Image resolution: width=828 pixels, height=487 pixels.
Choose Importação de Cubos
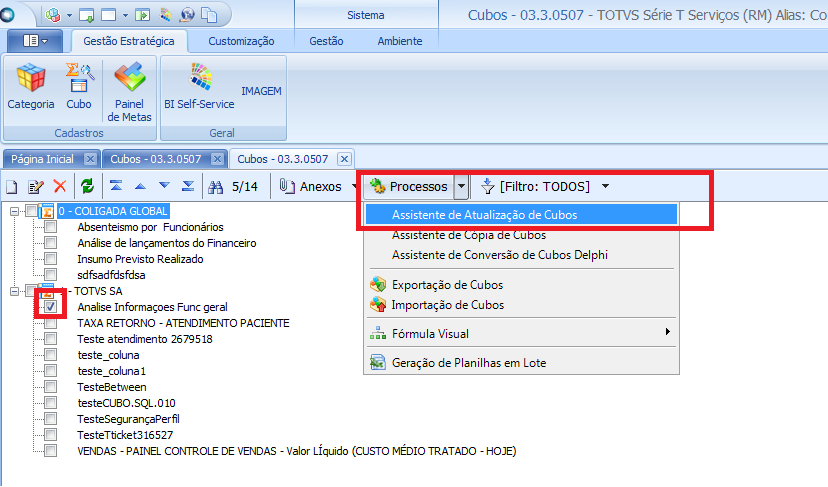(x=521, y=305)
